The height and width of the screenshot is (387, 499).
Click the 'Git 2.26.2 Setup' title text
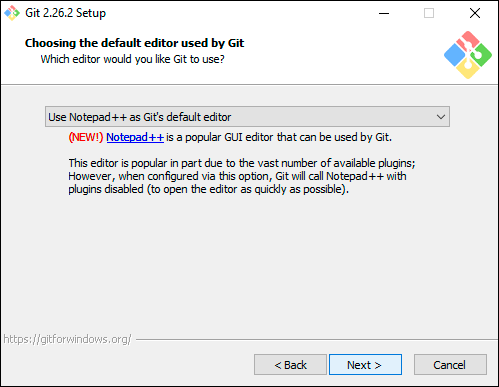click(66, 13)
